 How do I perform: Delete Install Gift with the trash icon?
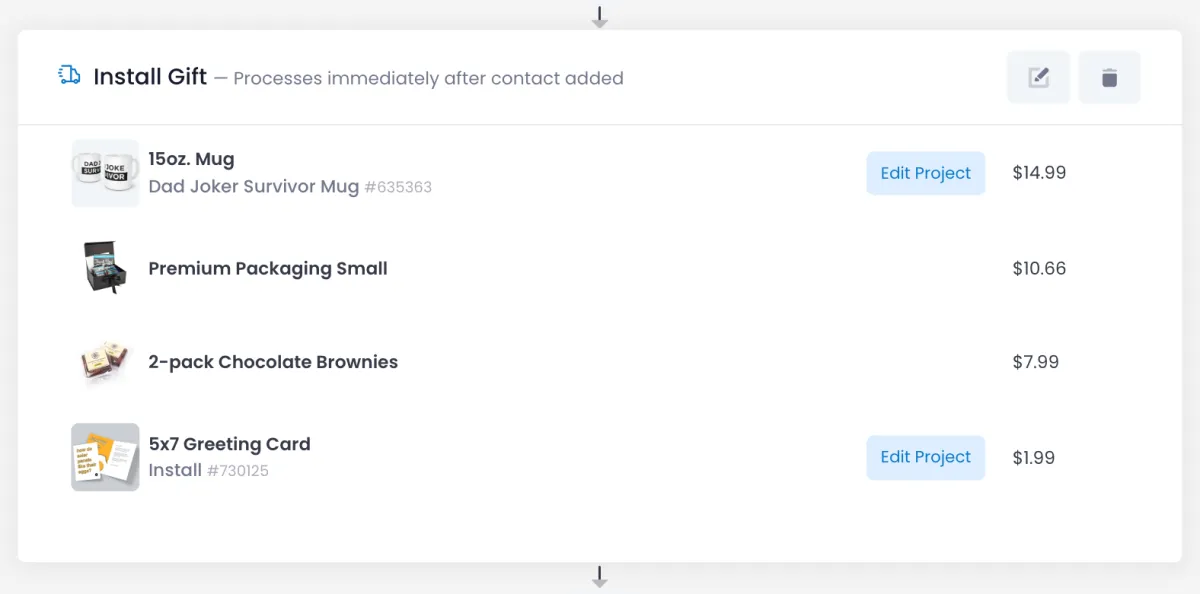pos(1109,77)
